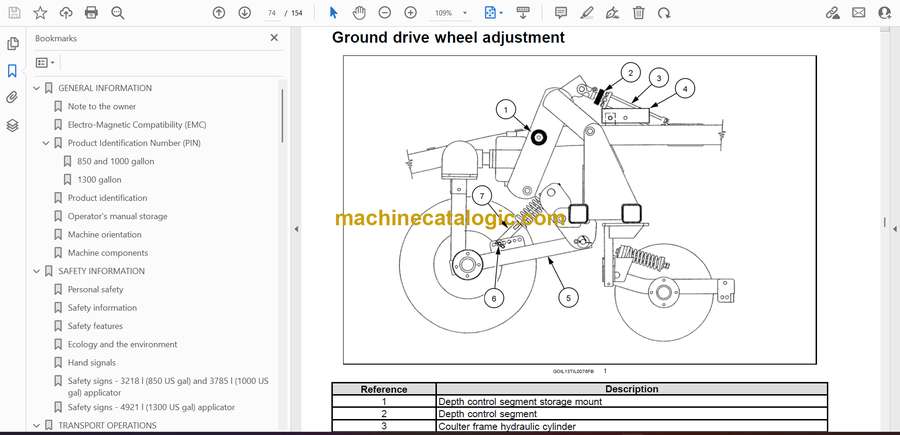Open the SAFETY INFORMATION bookmark

(102, 271)
